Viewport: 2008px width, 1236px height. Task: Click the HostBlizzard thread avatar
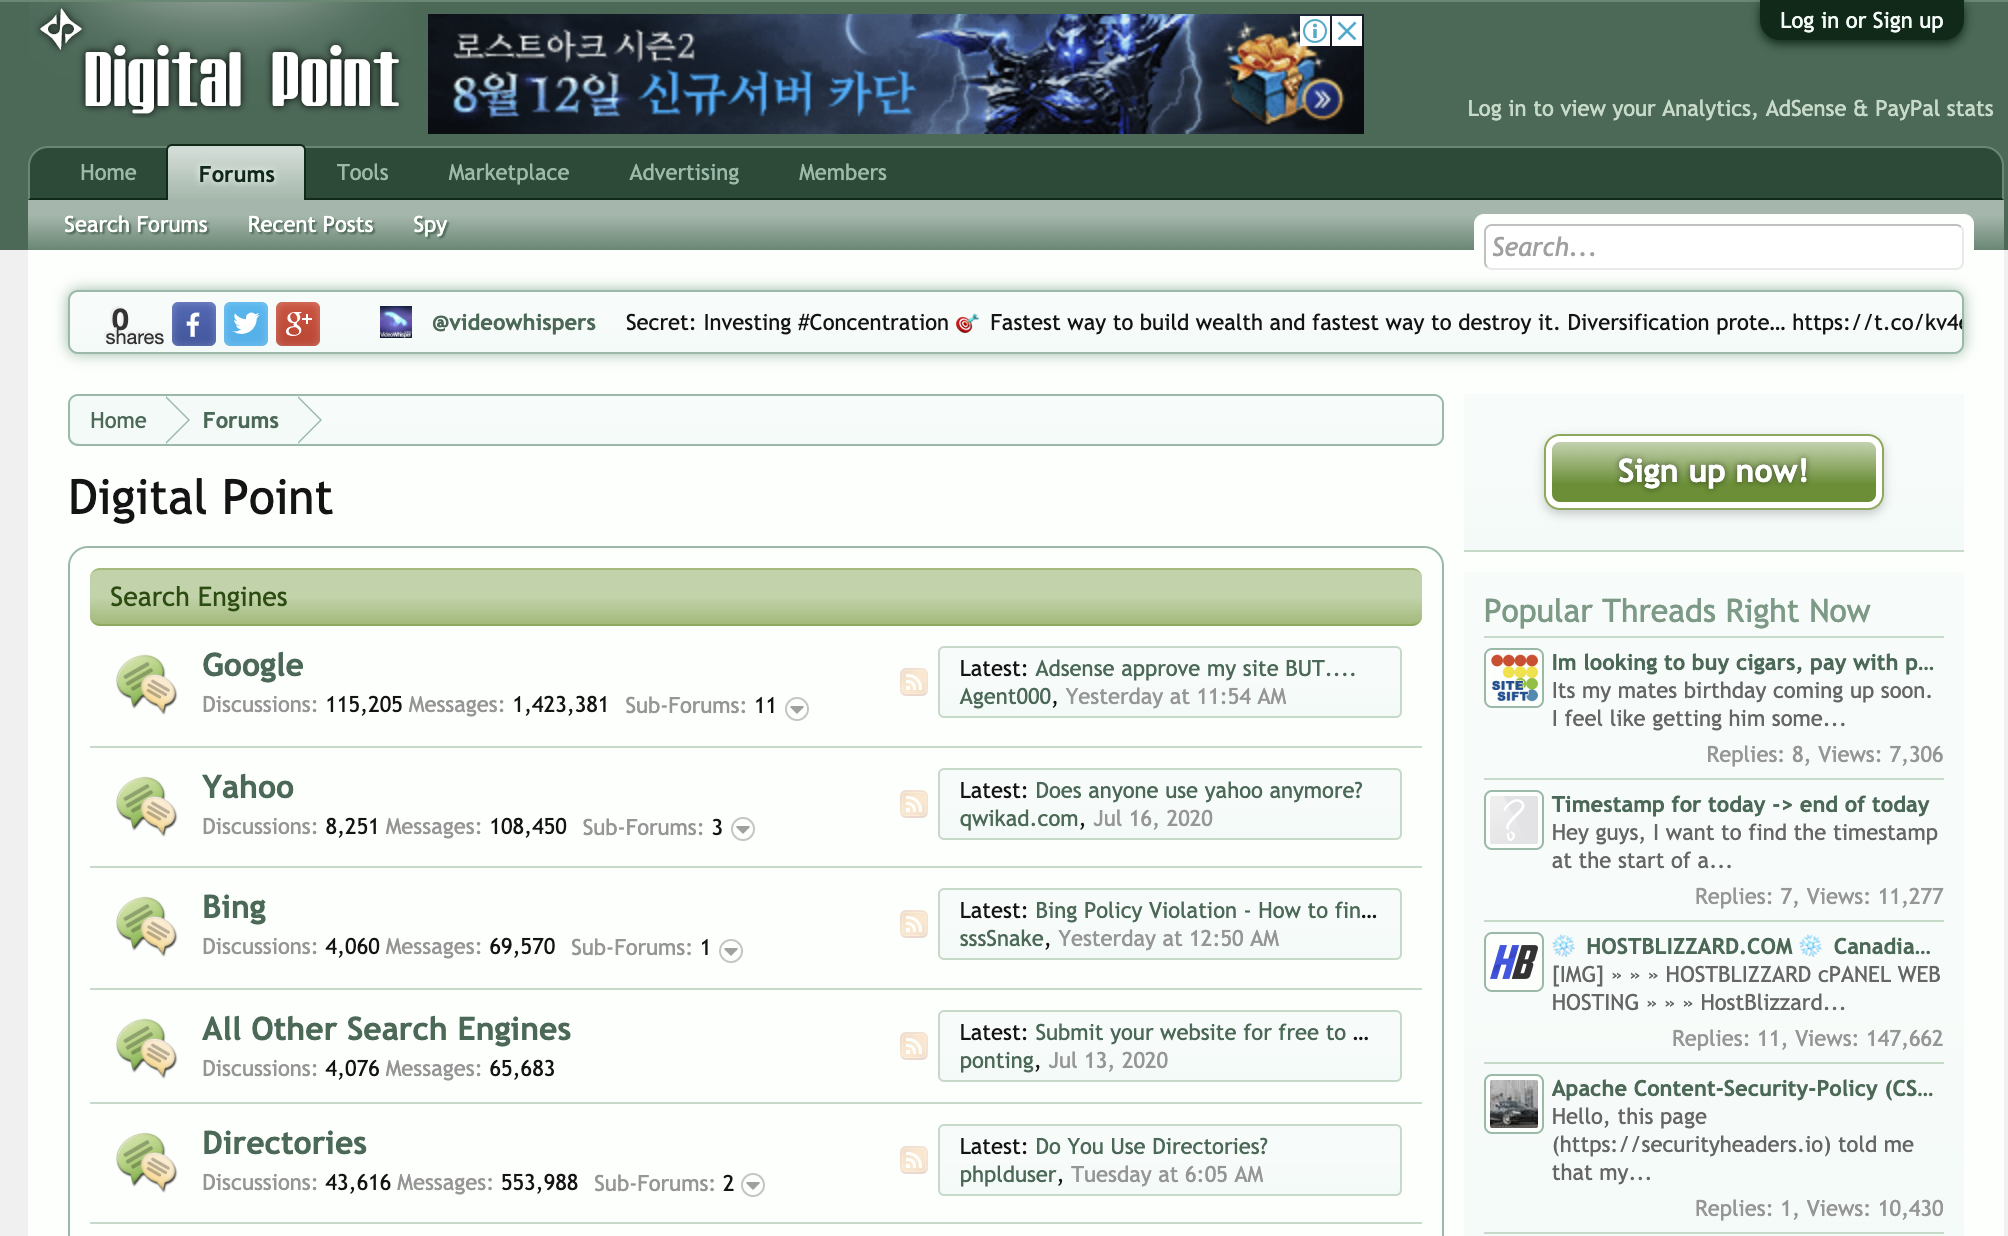(x=1513, y=962)
